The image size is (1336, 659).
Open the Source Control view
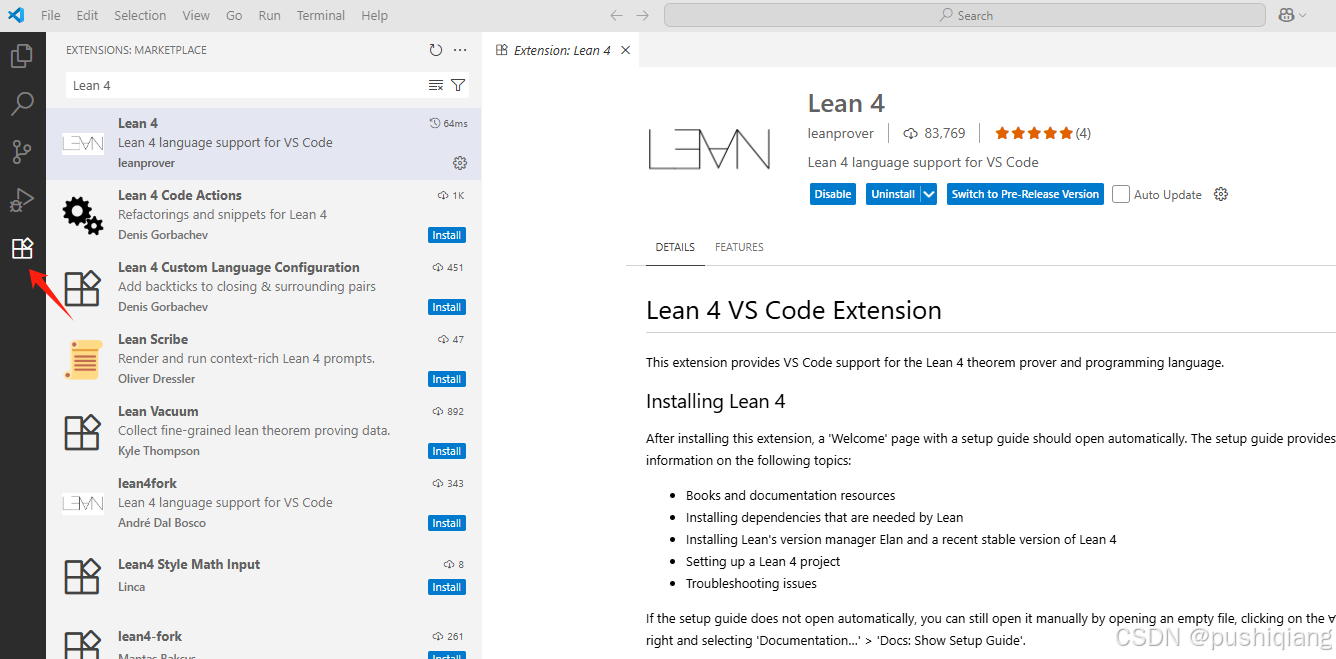click(x=22, y=151)
